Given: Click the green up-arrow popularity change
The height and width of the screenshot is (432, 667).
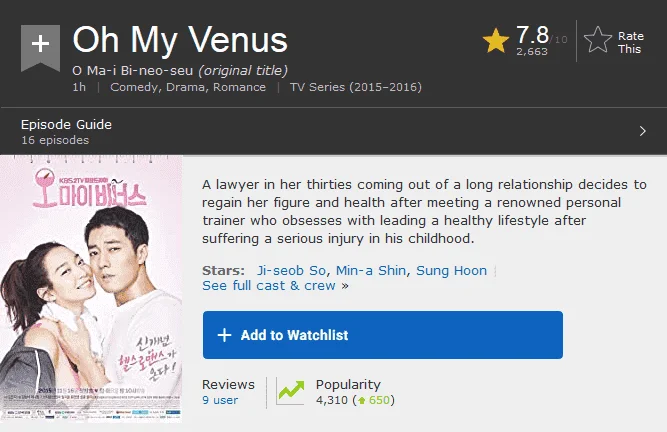Looking at the screenshot, I should [373, 400].
